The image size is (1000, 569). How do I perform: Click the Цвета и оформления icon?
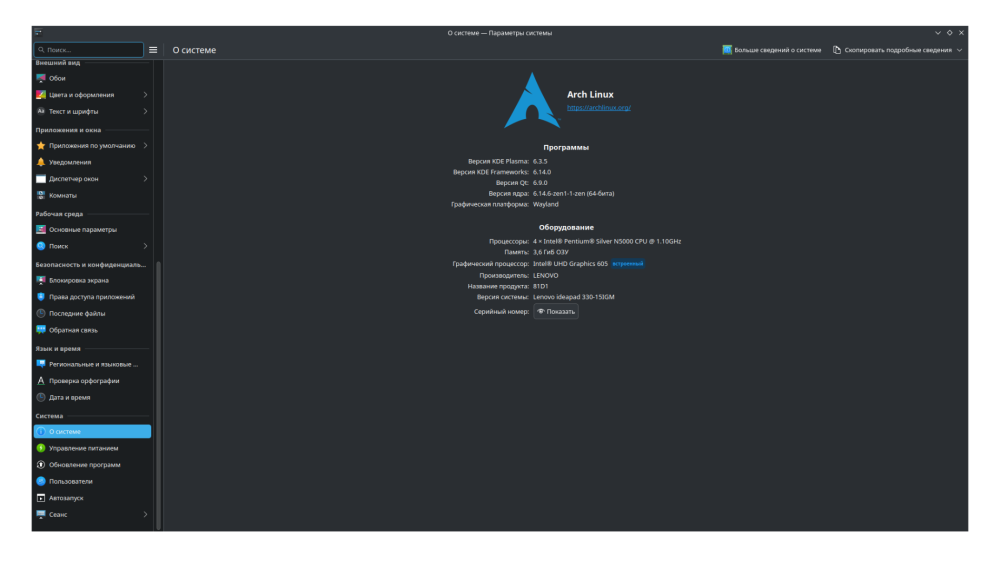(x=41, y=94)
